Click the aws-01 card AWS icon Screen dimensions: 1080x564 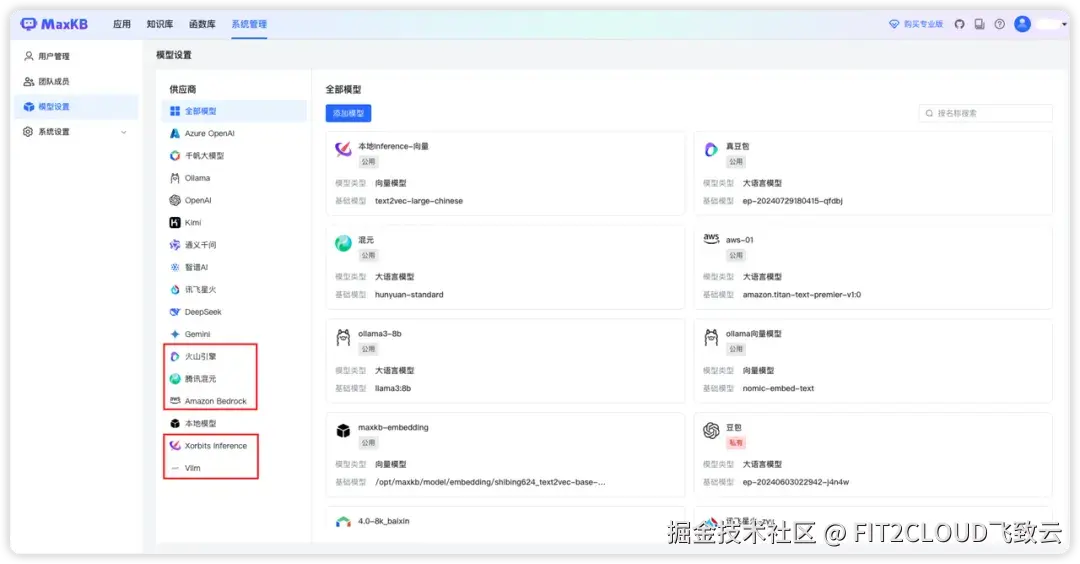tap(711, 238)
